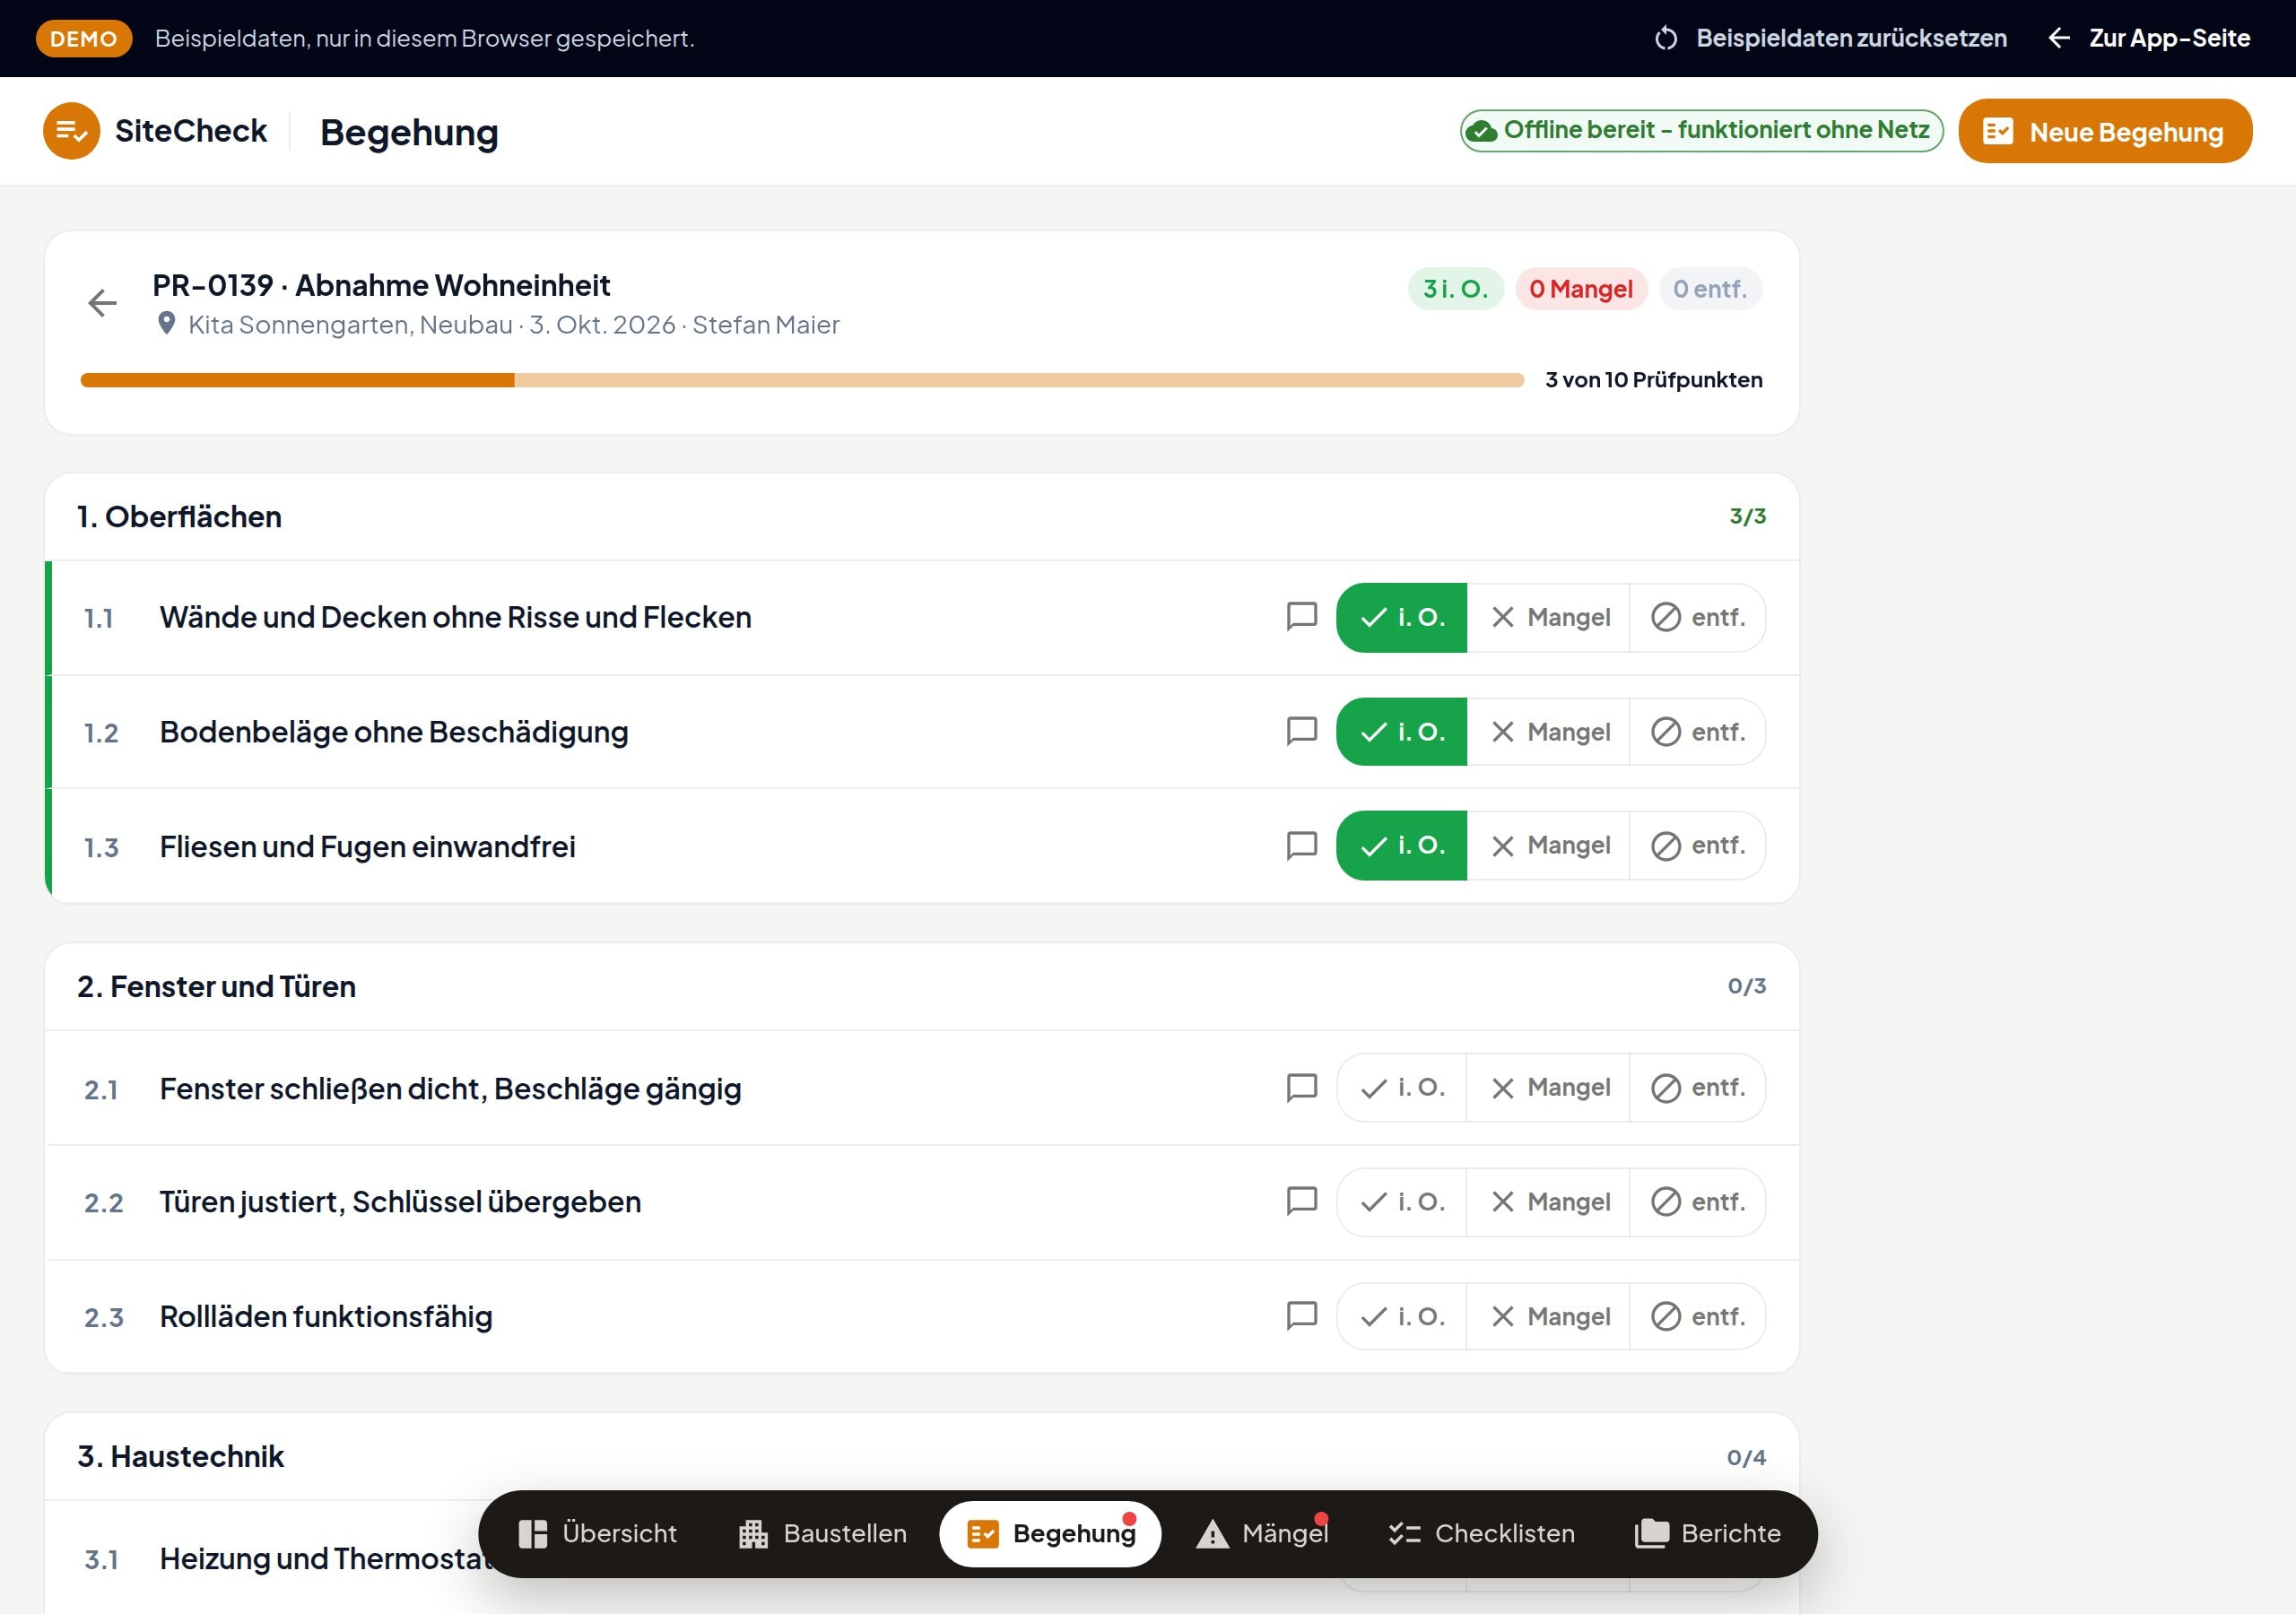The height and width of the screenshot is (1614, 2296).
Task: Click the back arrow beside PR-0139
Action: pyautogui.click(x=102, y=303)
